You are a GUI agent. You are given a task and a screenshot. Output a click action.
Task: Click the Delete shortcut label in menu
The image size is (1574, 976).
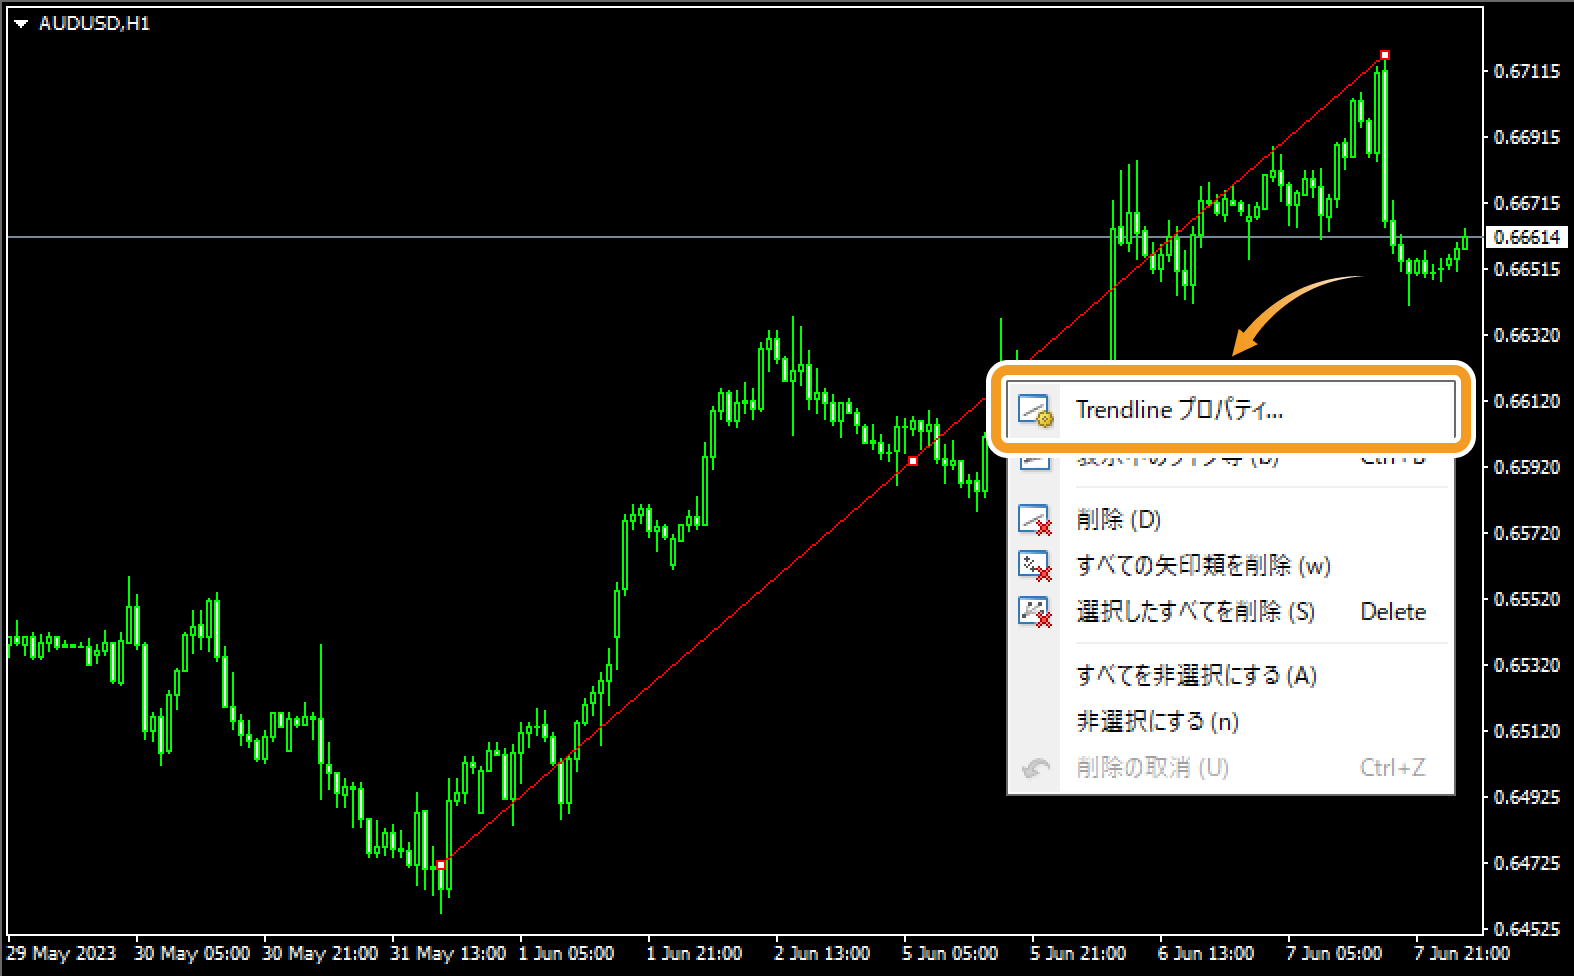coord(1393,612)
